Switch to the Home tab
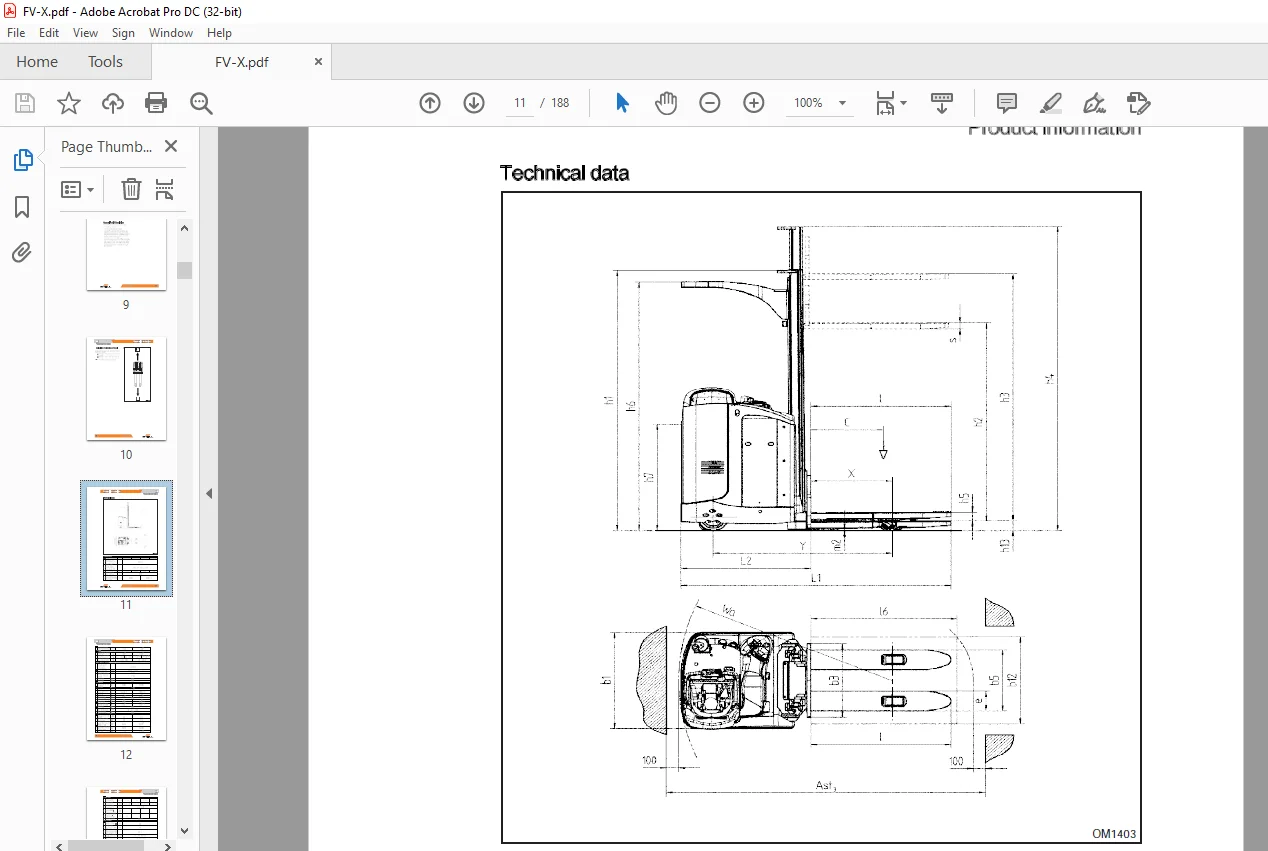The width and height of the screenshot is (1268, 851). pyautogui.click(x=37, y=62)
